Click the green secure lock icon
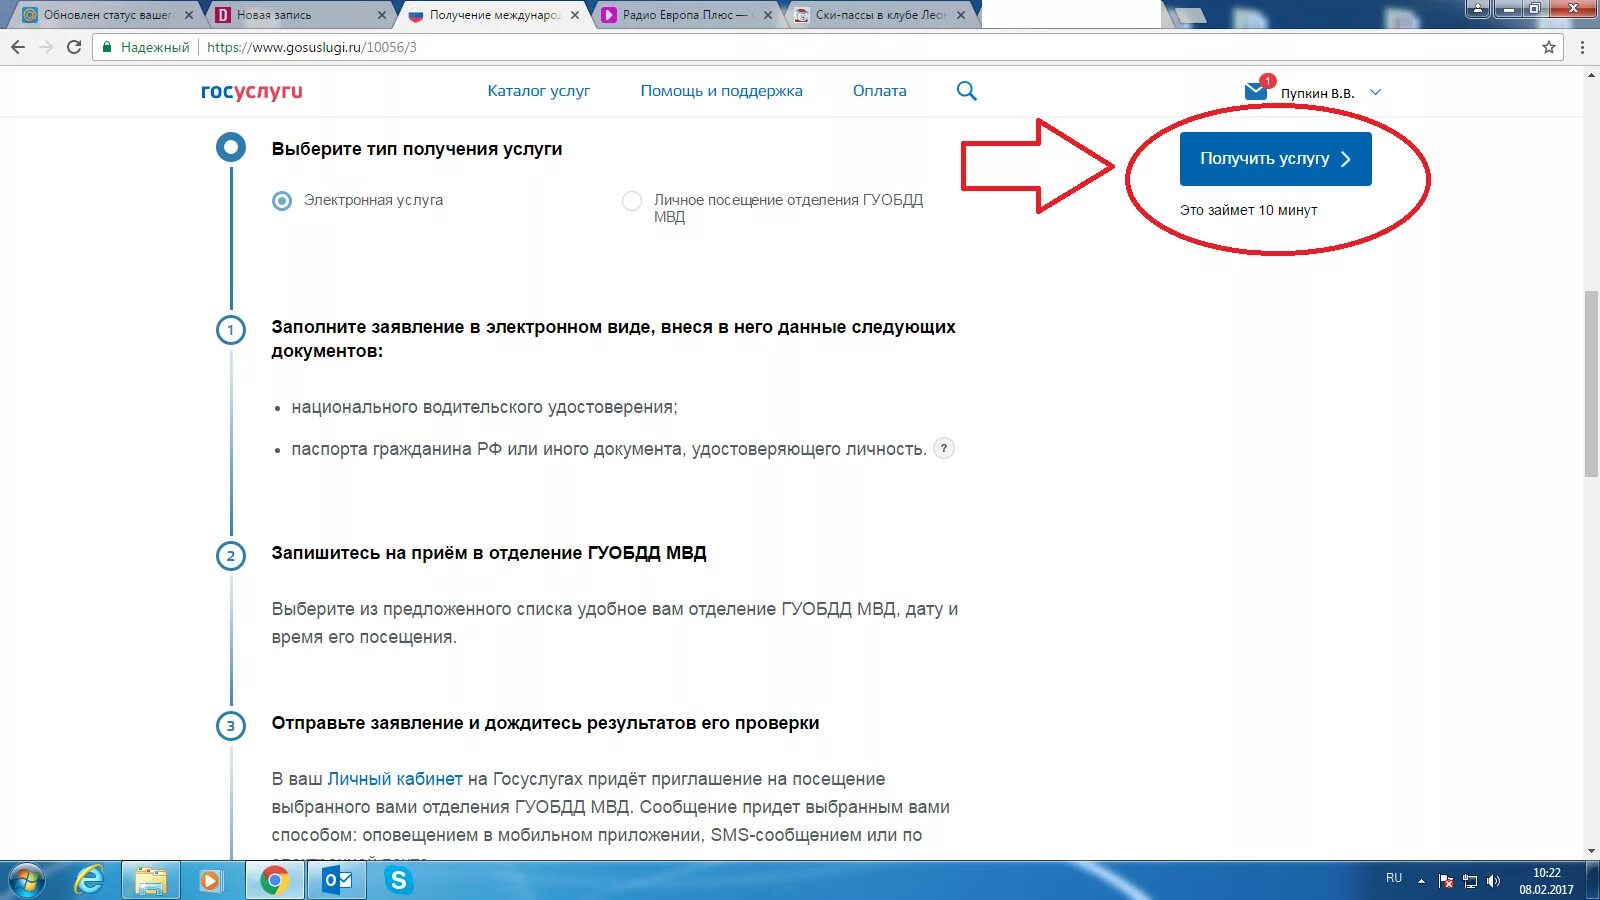 [x=108, y=47]
